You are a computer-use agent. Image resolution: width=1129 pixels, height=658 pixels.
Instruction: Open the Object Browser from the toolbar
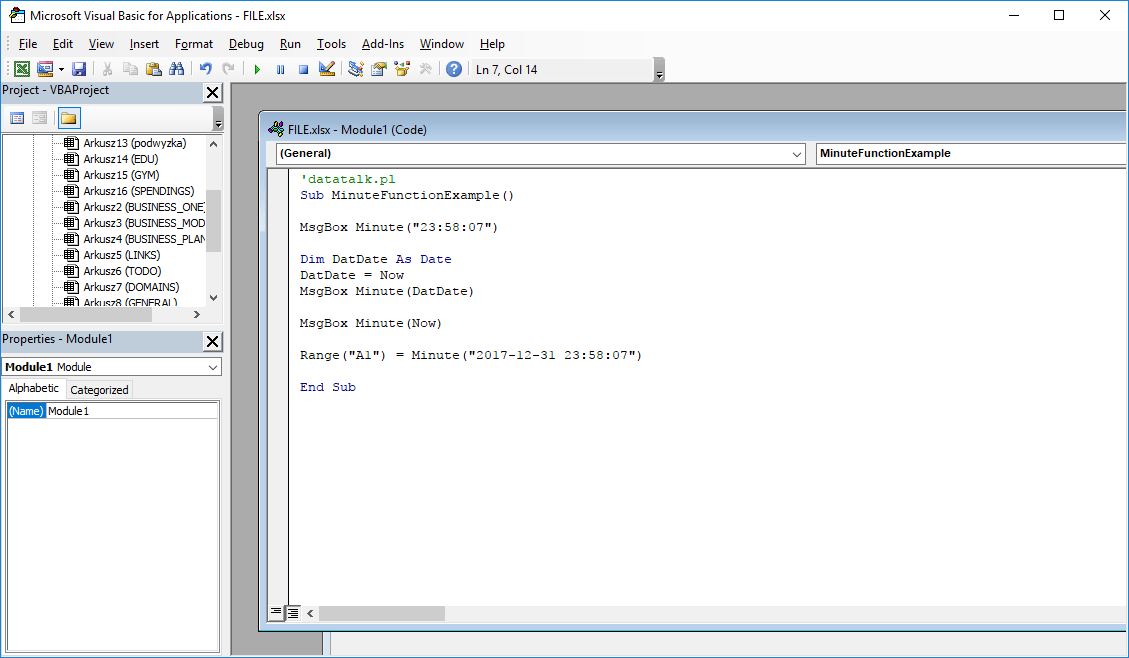pyautogui.click(x=401, y=68)
